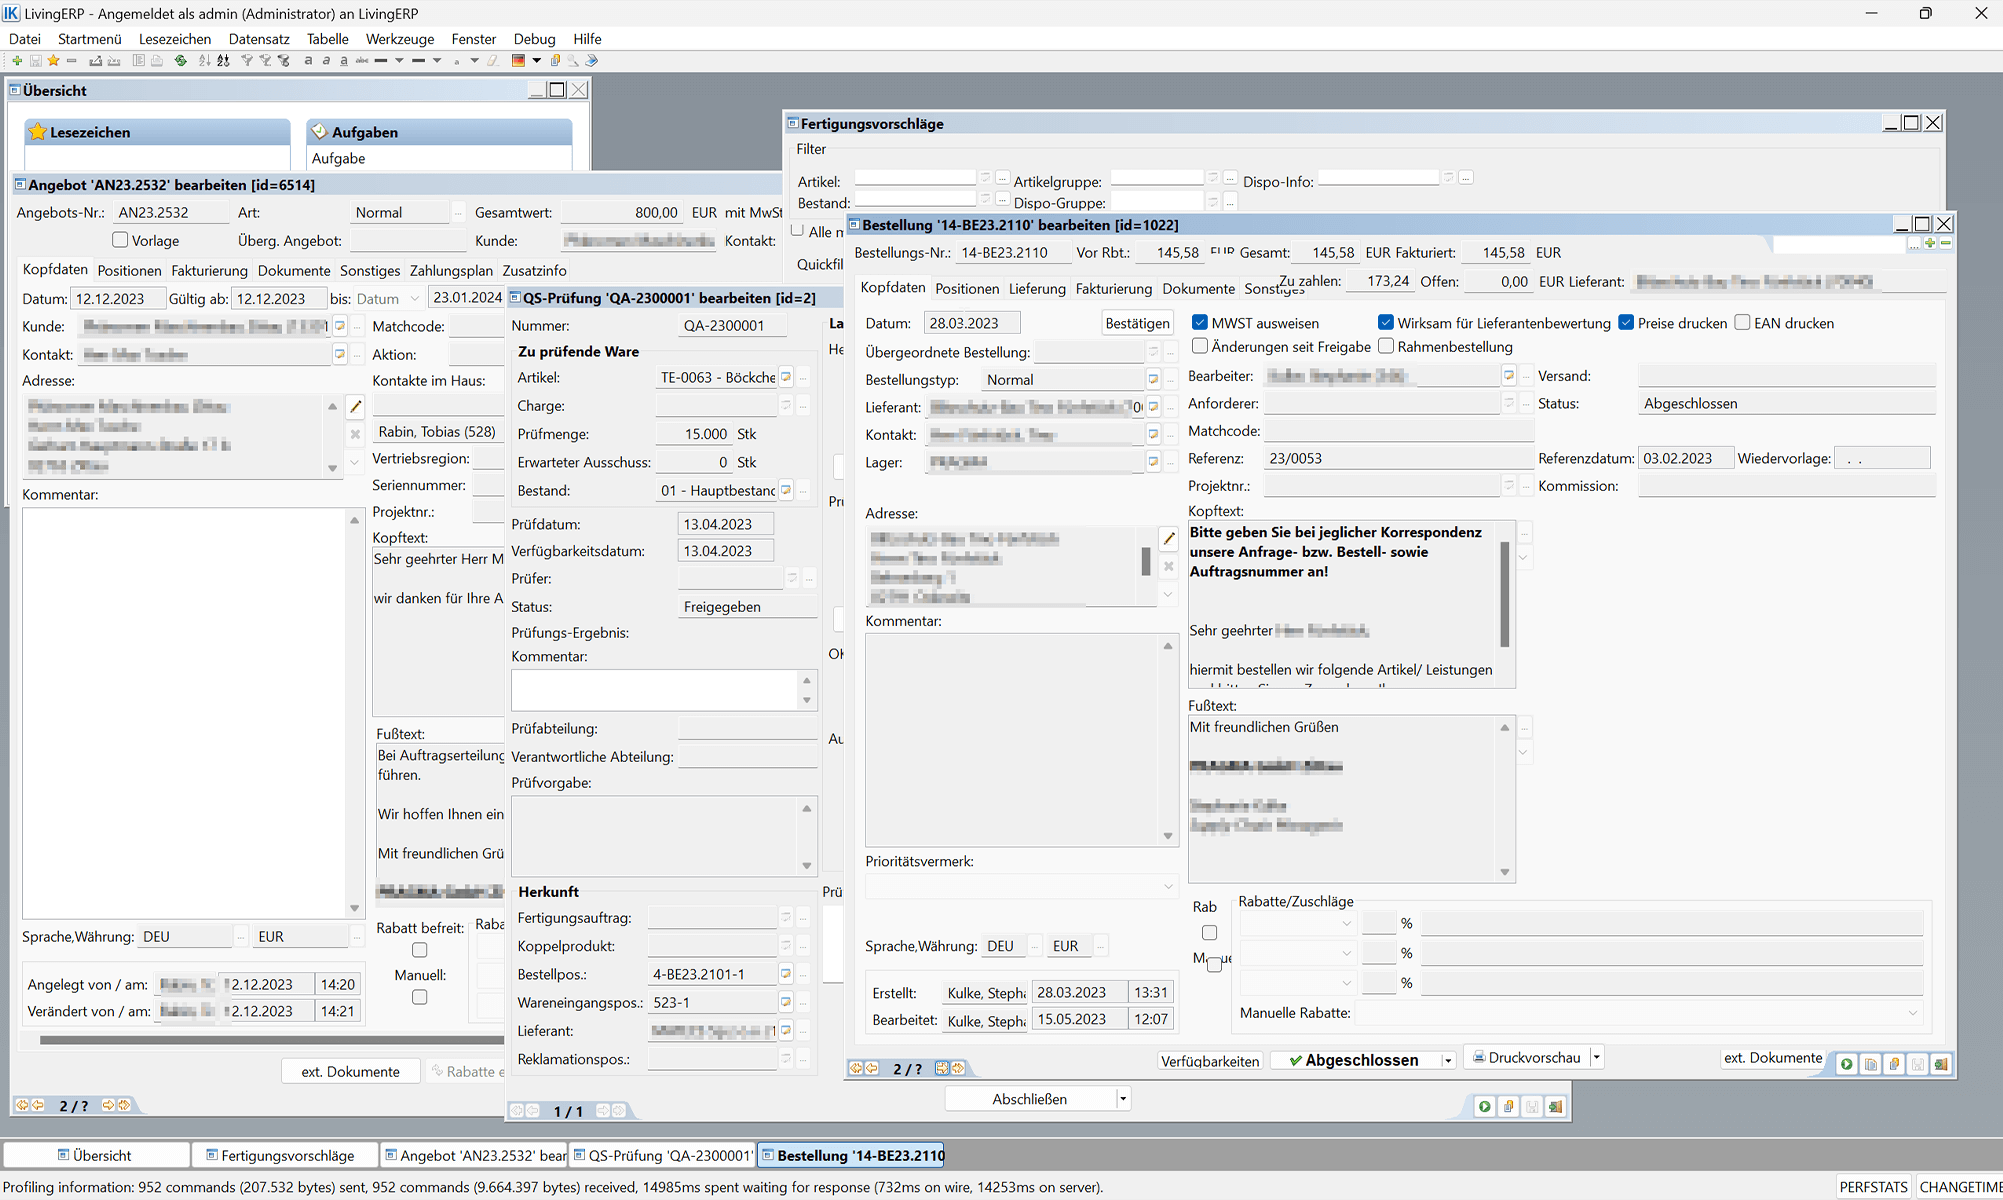Open the Bestellpos. link icon in QS-Prüfung
Image resolution: width=2003 pixels, height=1200 pixels.
[x=786, y=974]
